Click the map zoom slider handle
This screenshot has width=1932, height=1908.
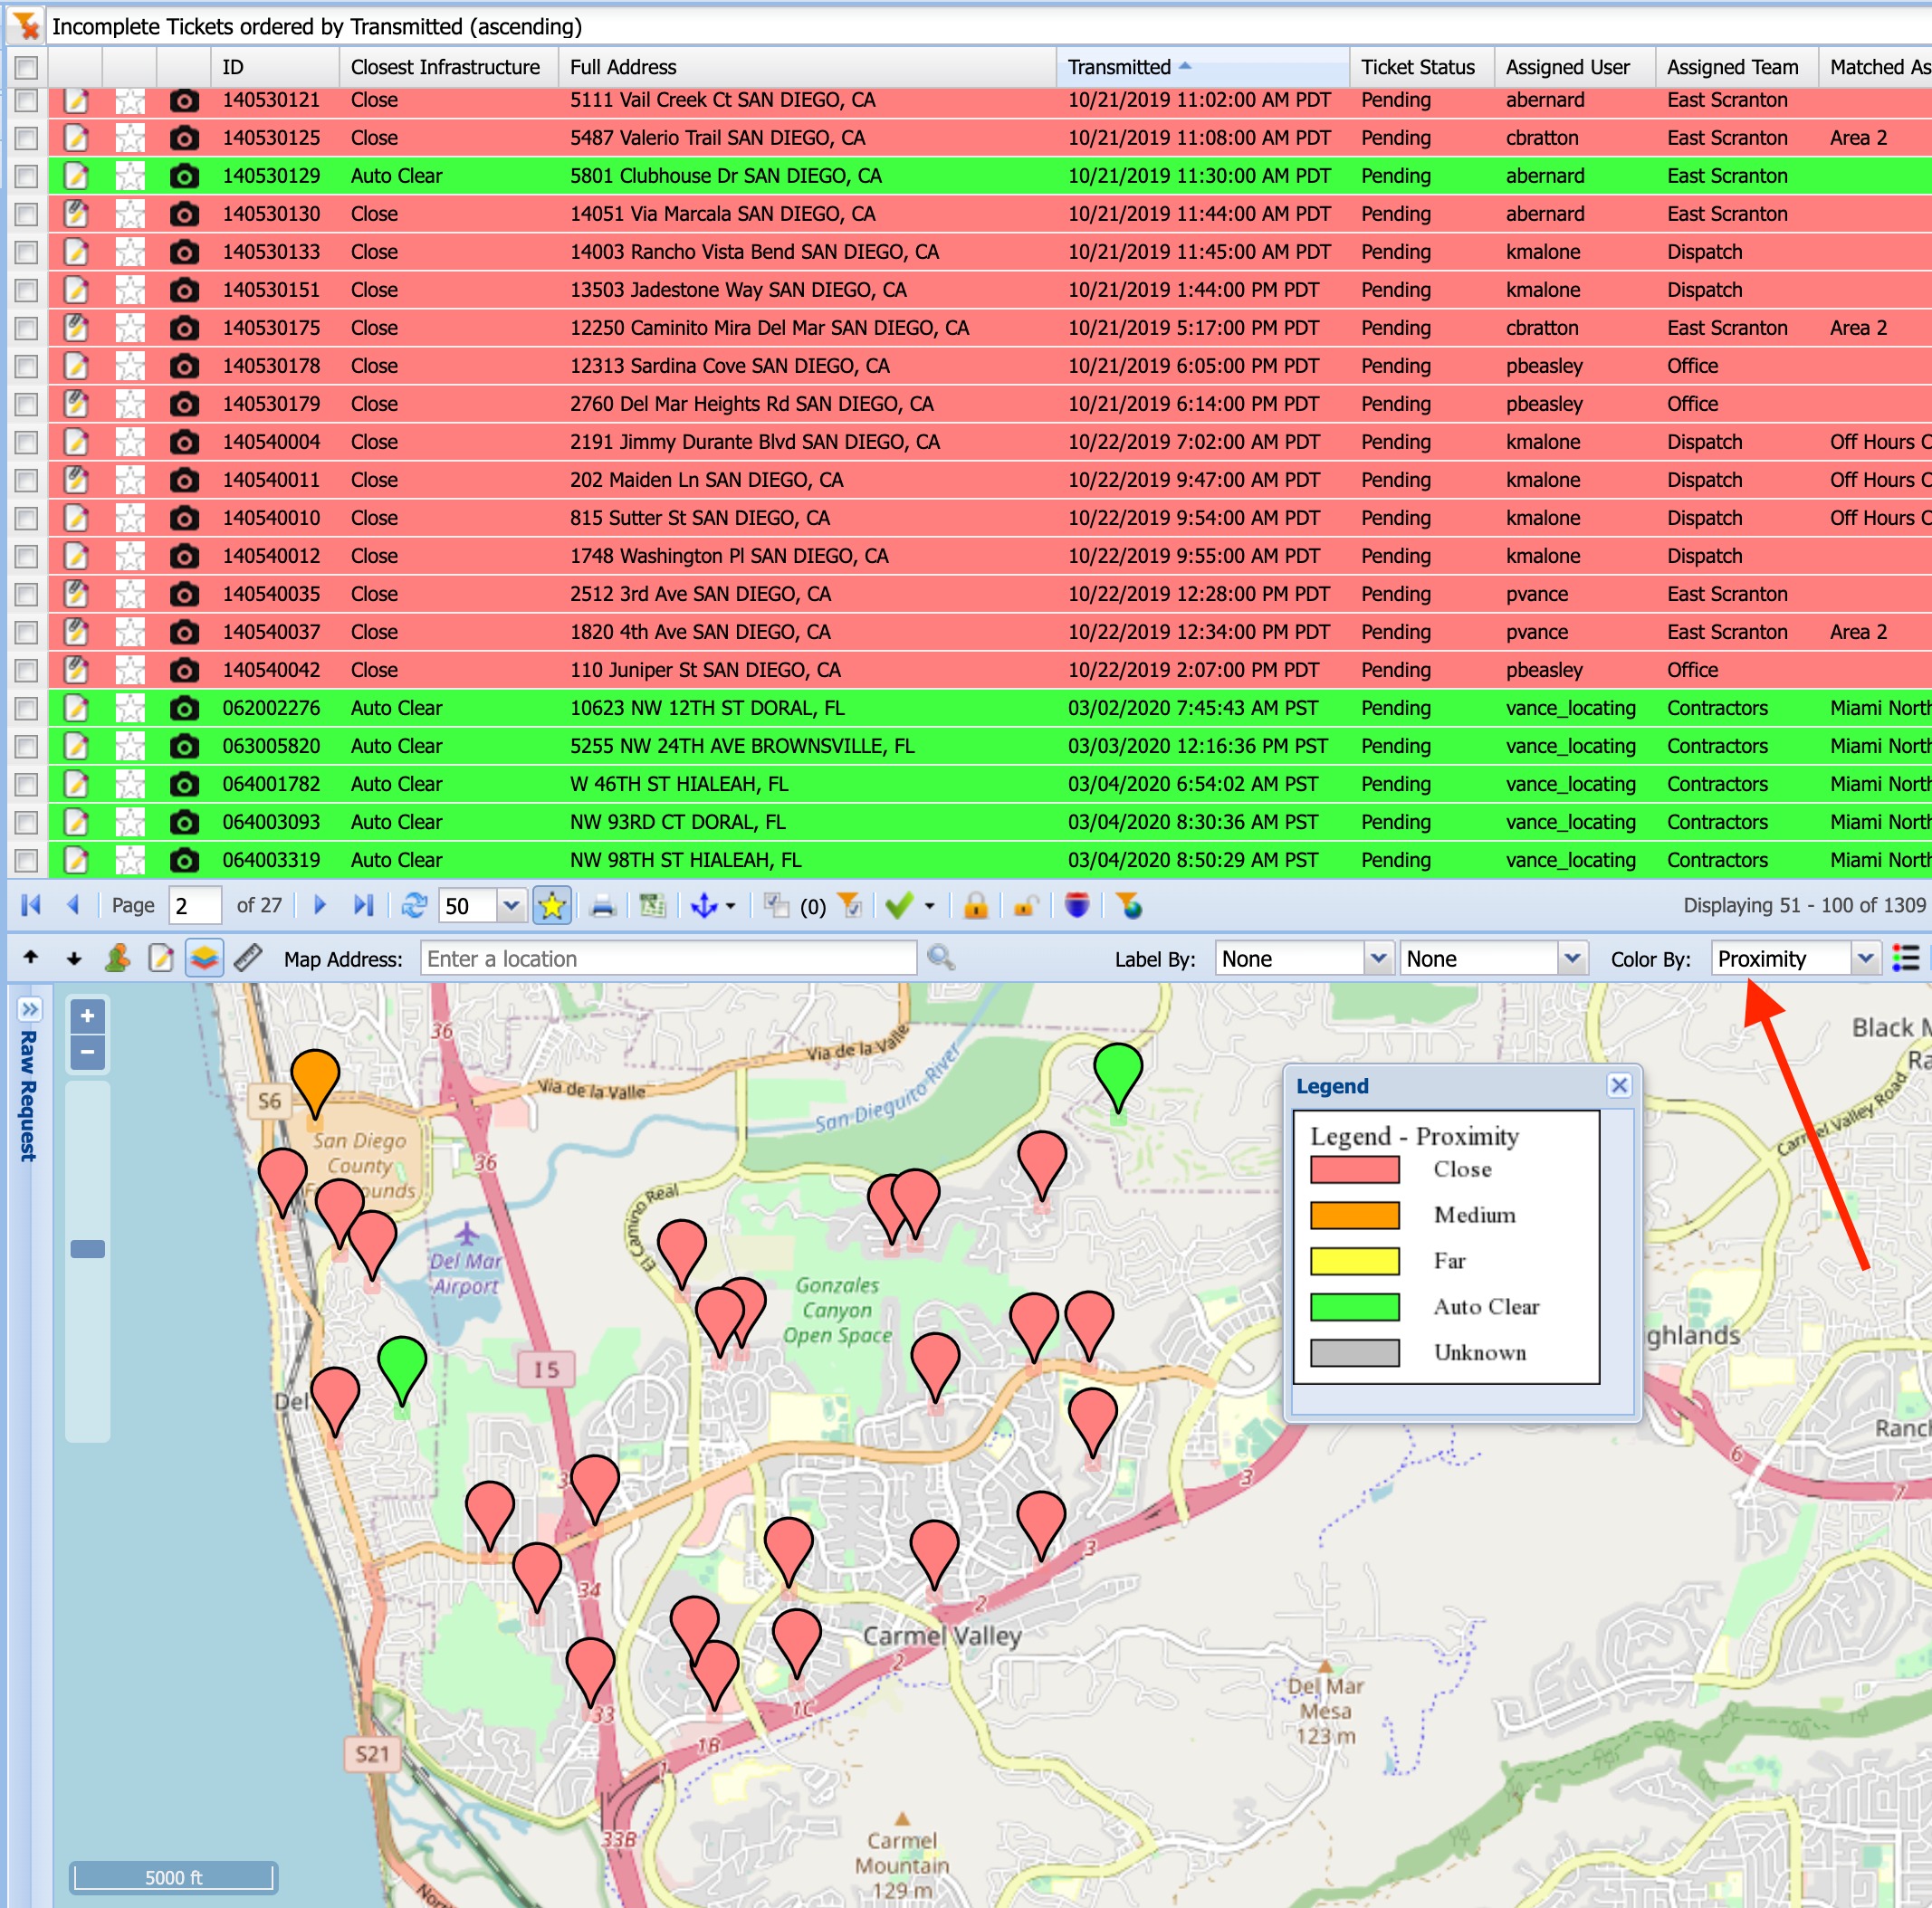pos(88,1249)
